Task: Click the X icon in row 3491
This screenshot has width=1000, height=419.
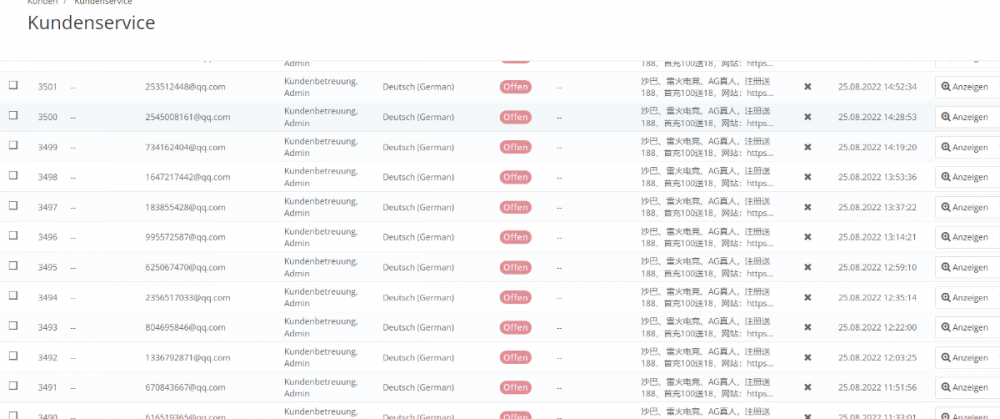Action: (x=808, y=387)
